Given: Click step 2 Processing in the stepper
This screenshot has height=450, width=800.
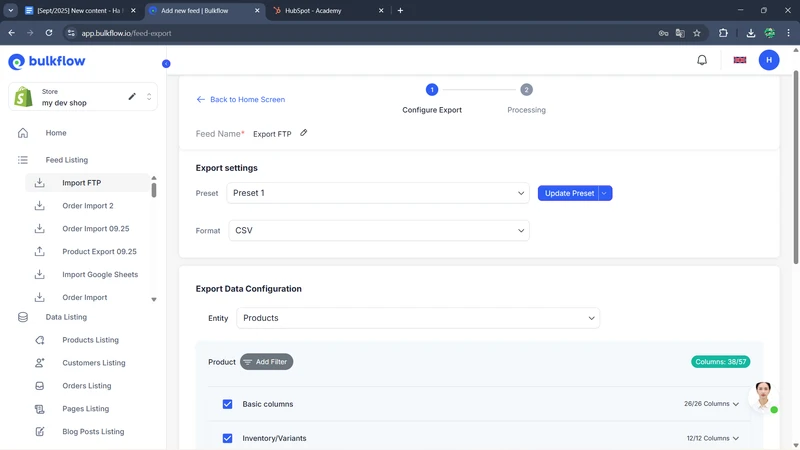Looking at the screenshot, I should click(526, 90).
